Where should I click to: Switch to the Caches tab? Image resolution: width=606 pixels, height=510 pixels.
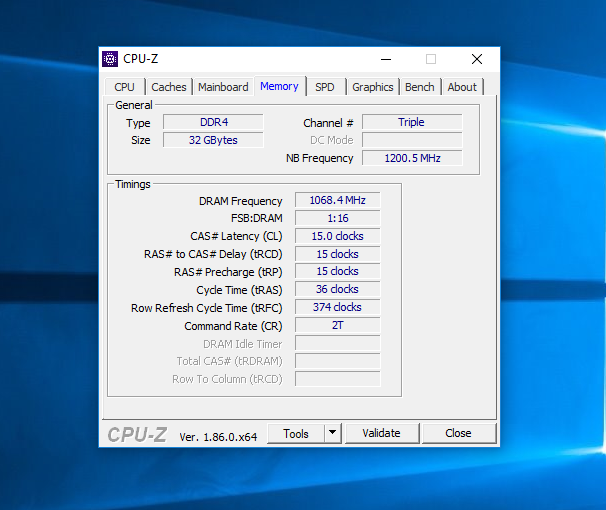point(169,87)
